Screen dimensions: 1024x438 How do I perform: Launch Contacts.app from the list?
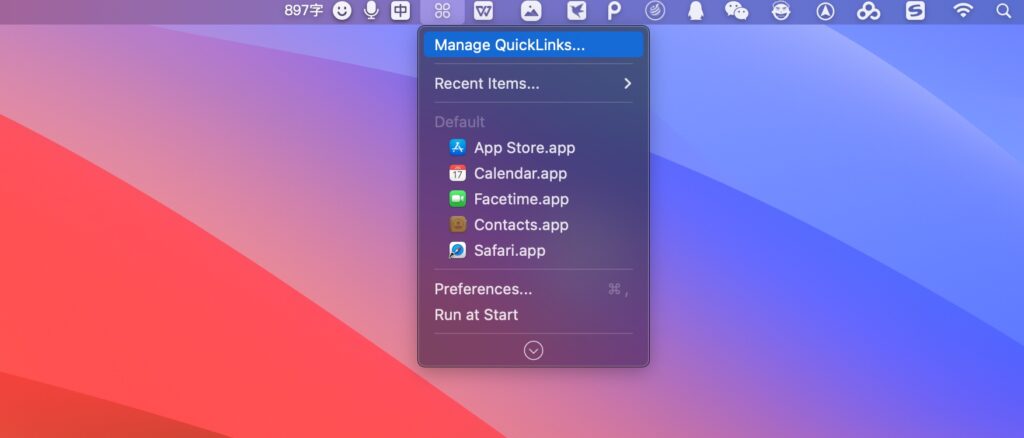(521, 225)
